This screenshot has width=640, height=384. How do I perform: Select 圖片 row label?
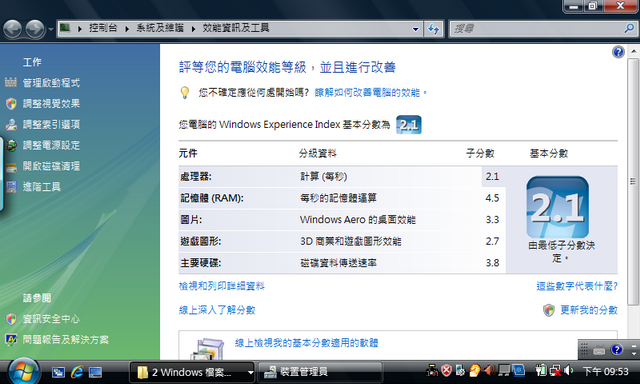[x=191, y=220]
